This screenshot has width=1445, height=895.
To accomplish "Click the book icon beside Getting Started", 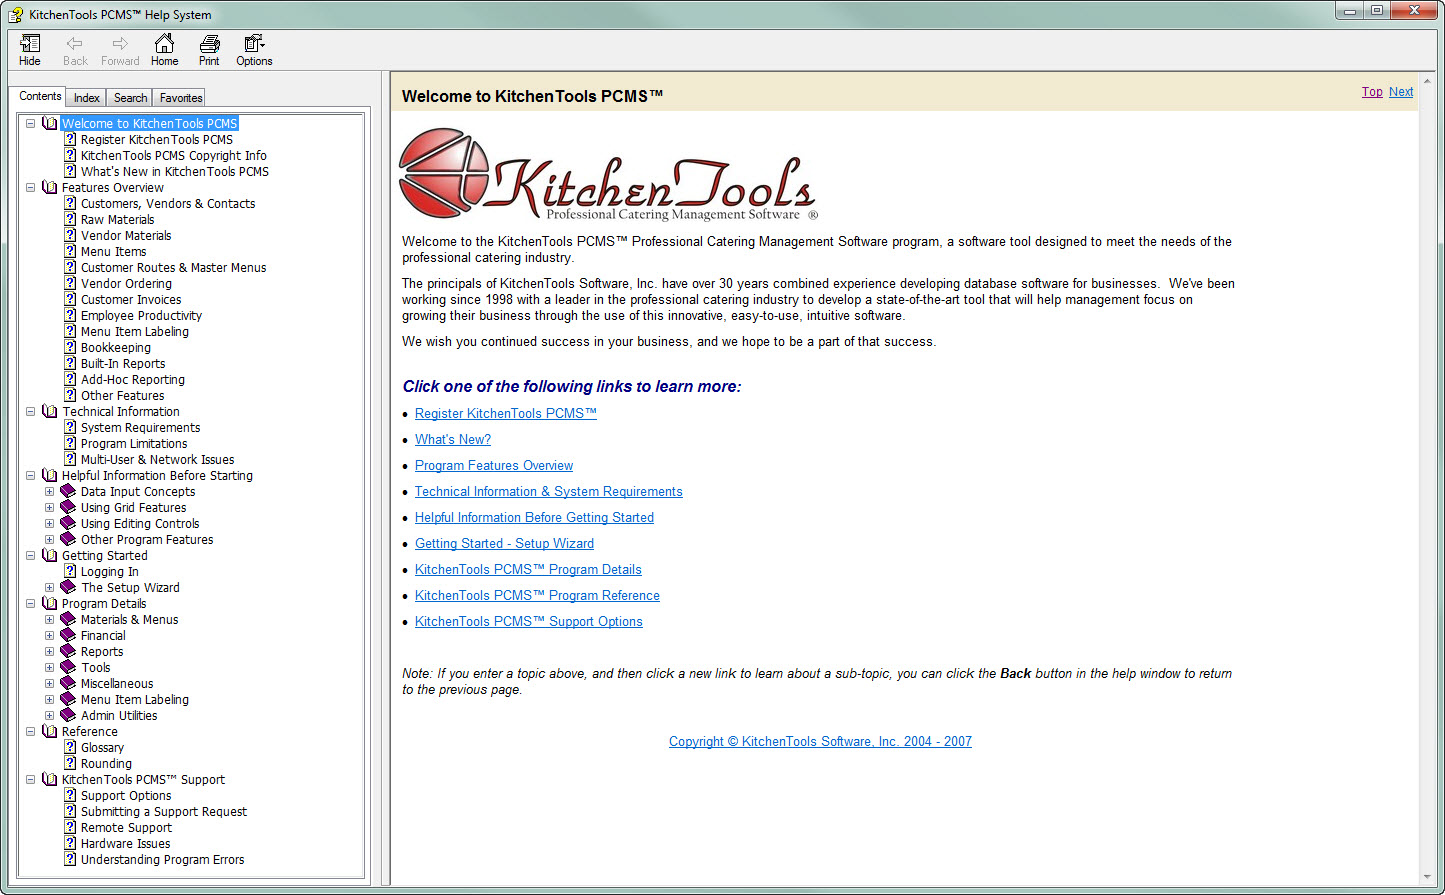I will click(x=50, y=555).
